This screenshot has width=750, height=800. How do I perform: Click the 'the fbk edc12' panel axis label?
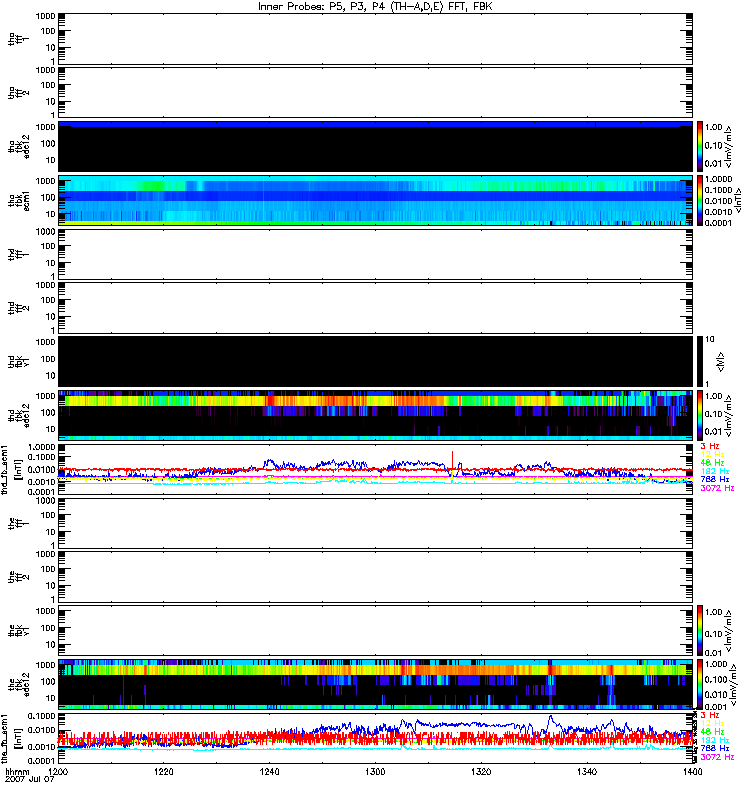(x=19, y=685)
